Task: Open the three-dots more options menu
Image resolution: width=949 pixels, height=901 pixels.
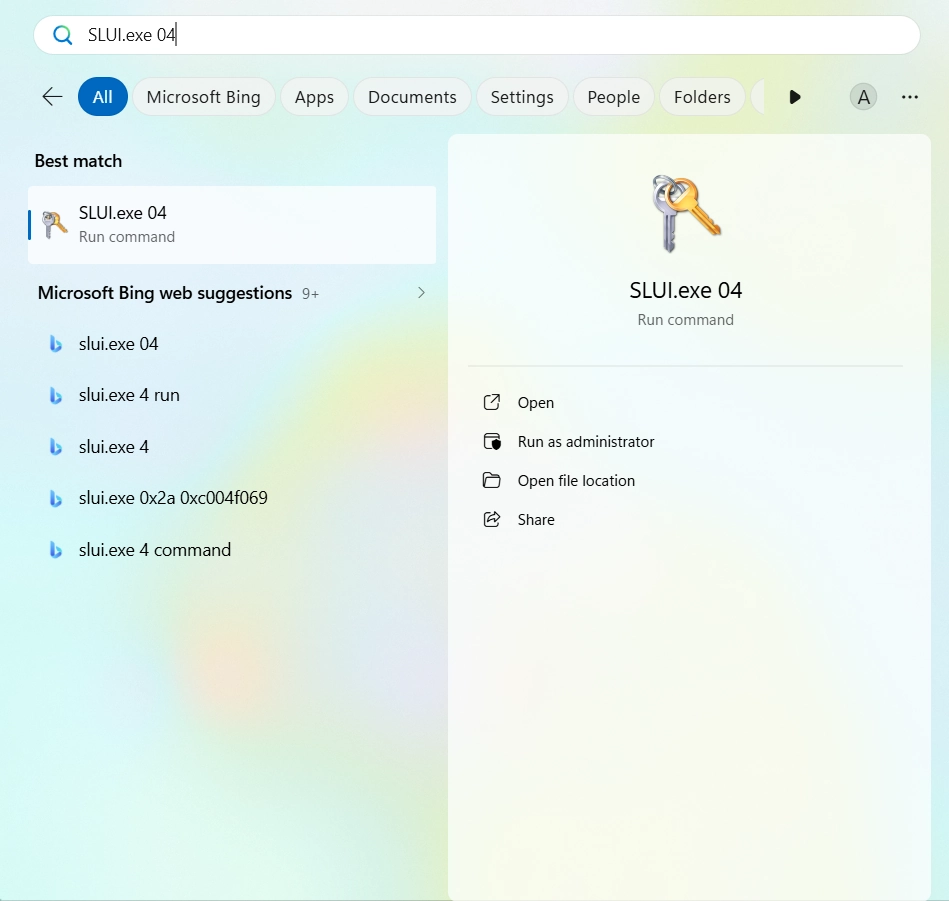Action: pyautogui.click(x=909, y=97)
